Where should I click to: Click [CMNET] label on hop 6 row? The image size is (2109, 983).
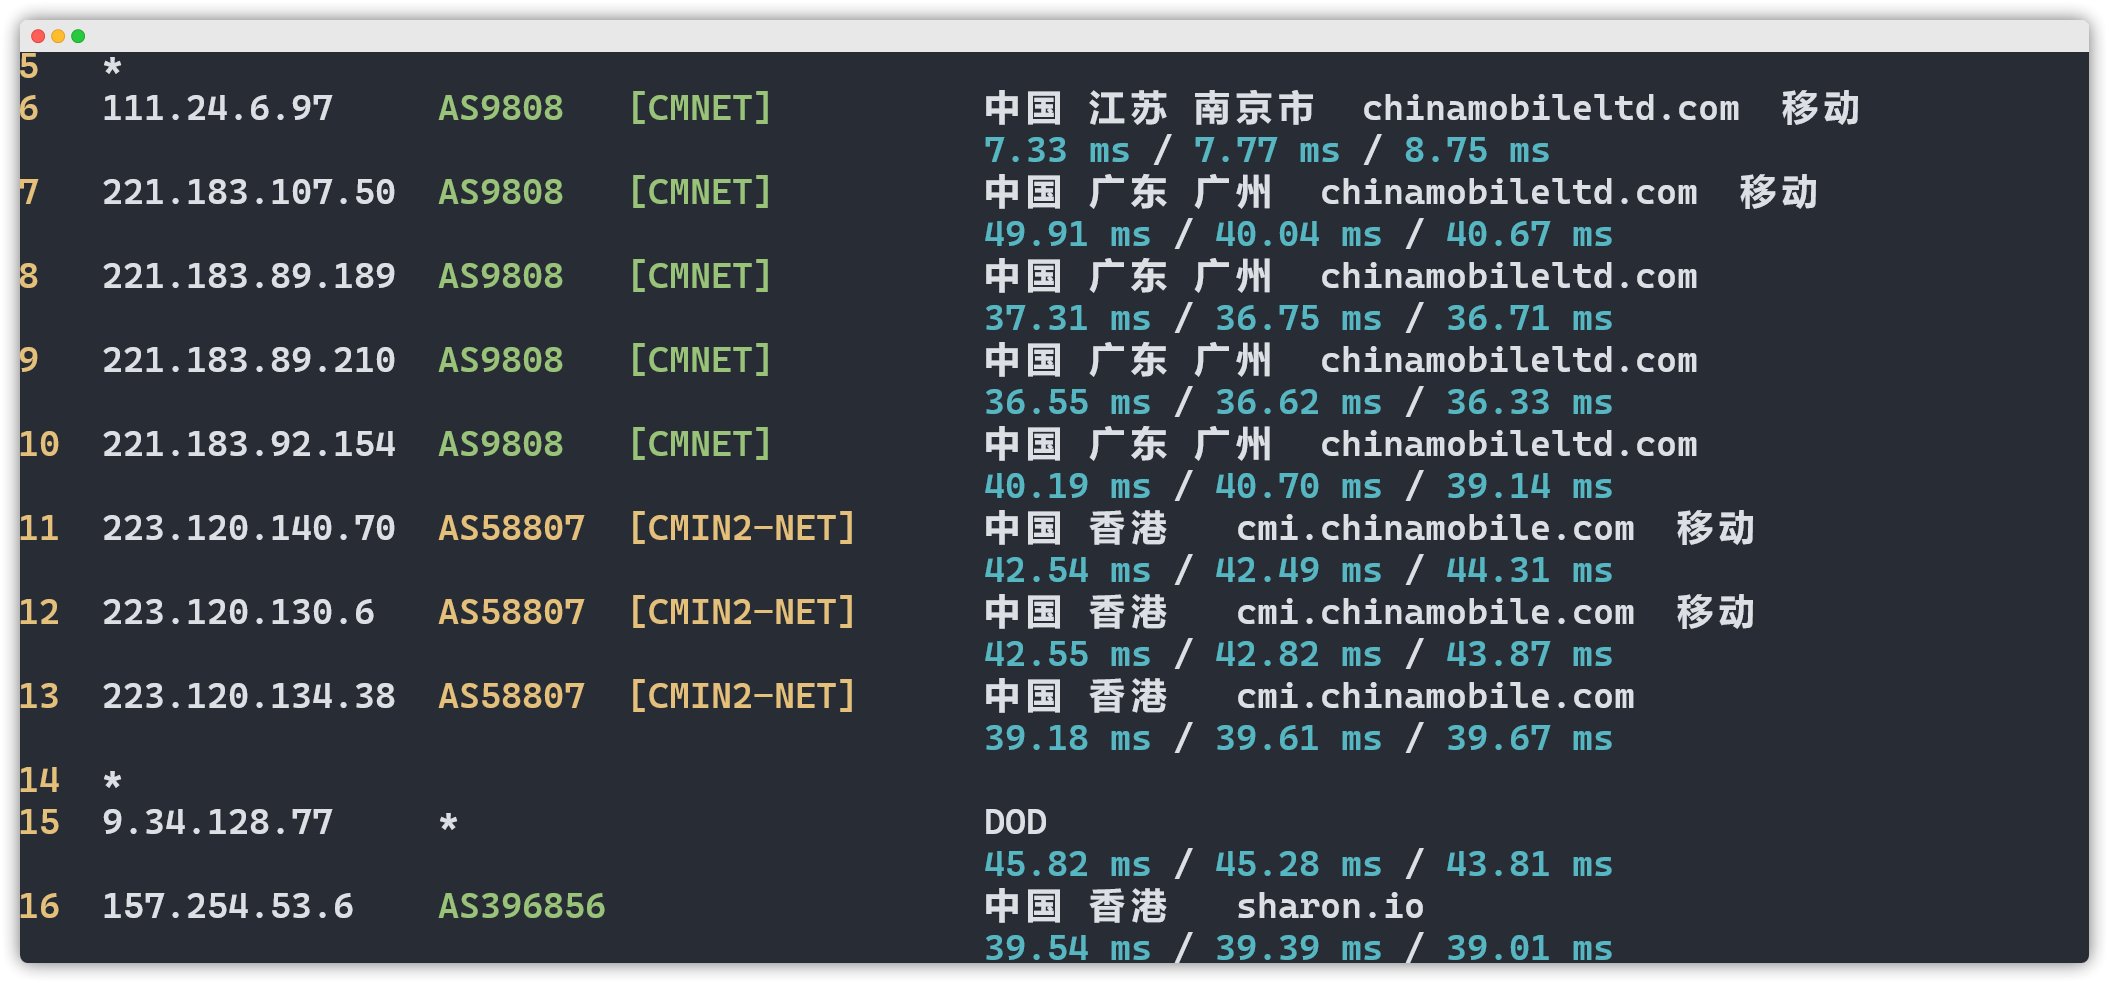coord(700,108)
